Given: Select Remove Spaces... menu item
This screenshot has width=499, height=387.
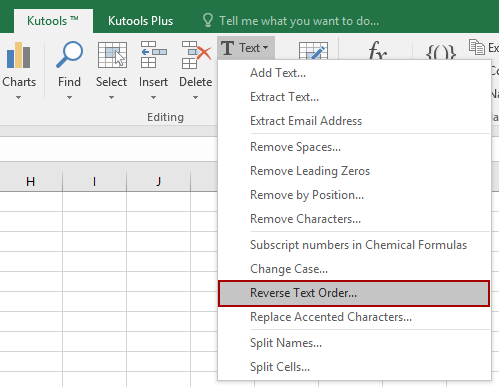Looking at the screenshot, I should coord(354,147).
